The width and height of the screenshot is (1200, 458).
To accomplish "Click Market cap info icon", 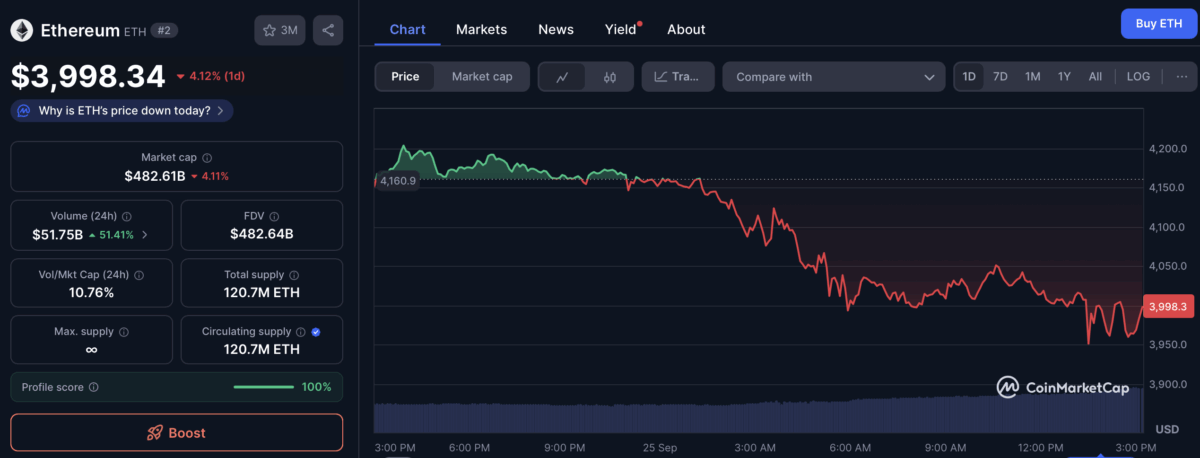I will tap(207, 158).
